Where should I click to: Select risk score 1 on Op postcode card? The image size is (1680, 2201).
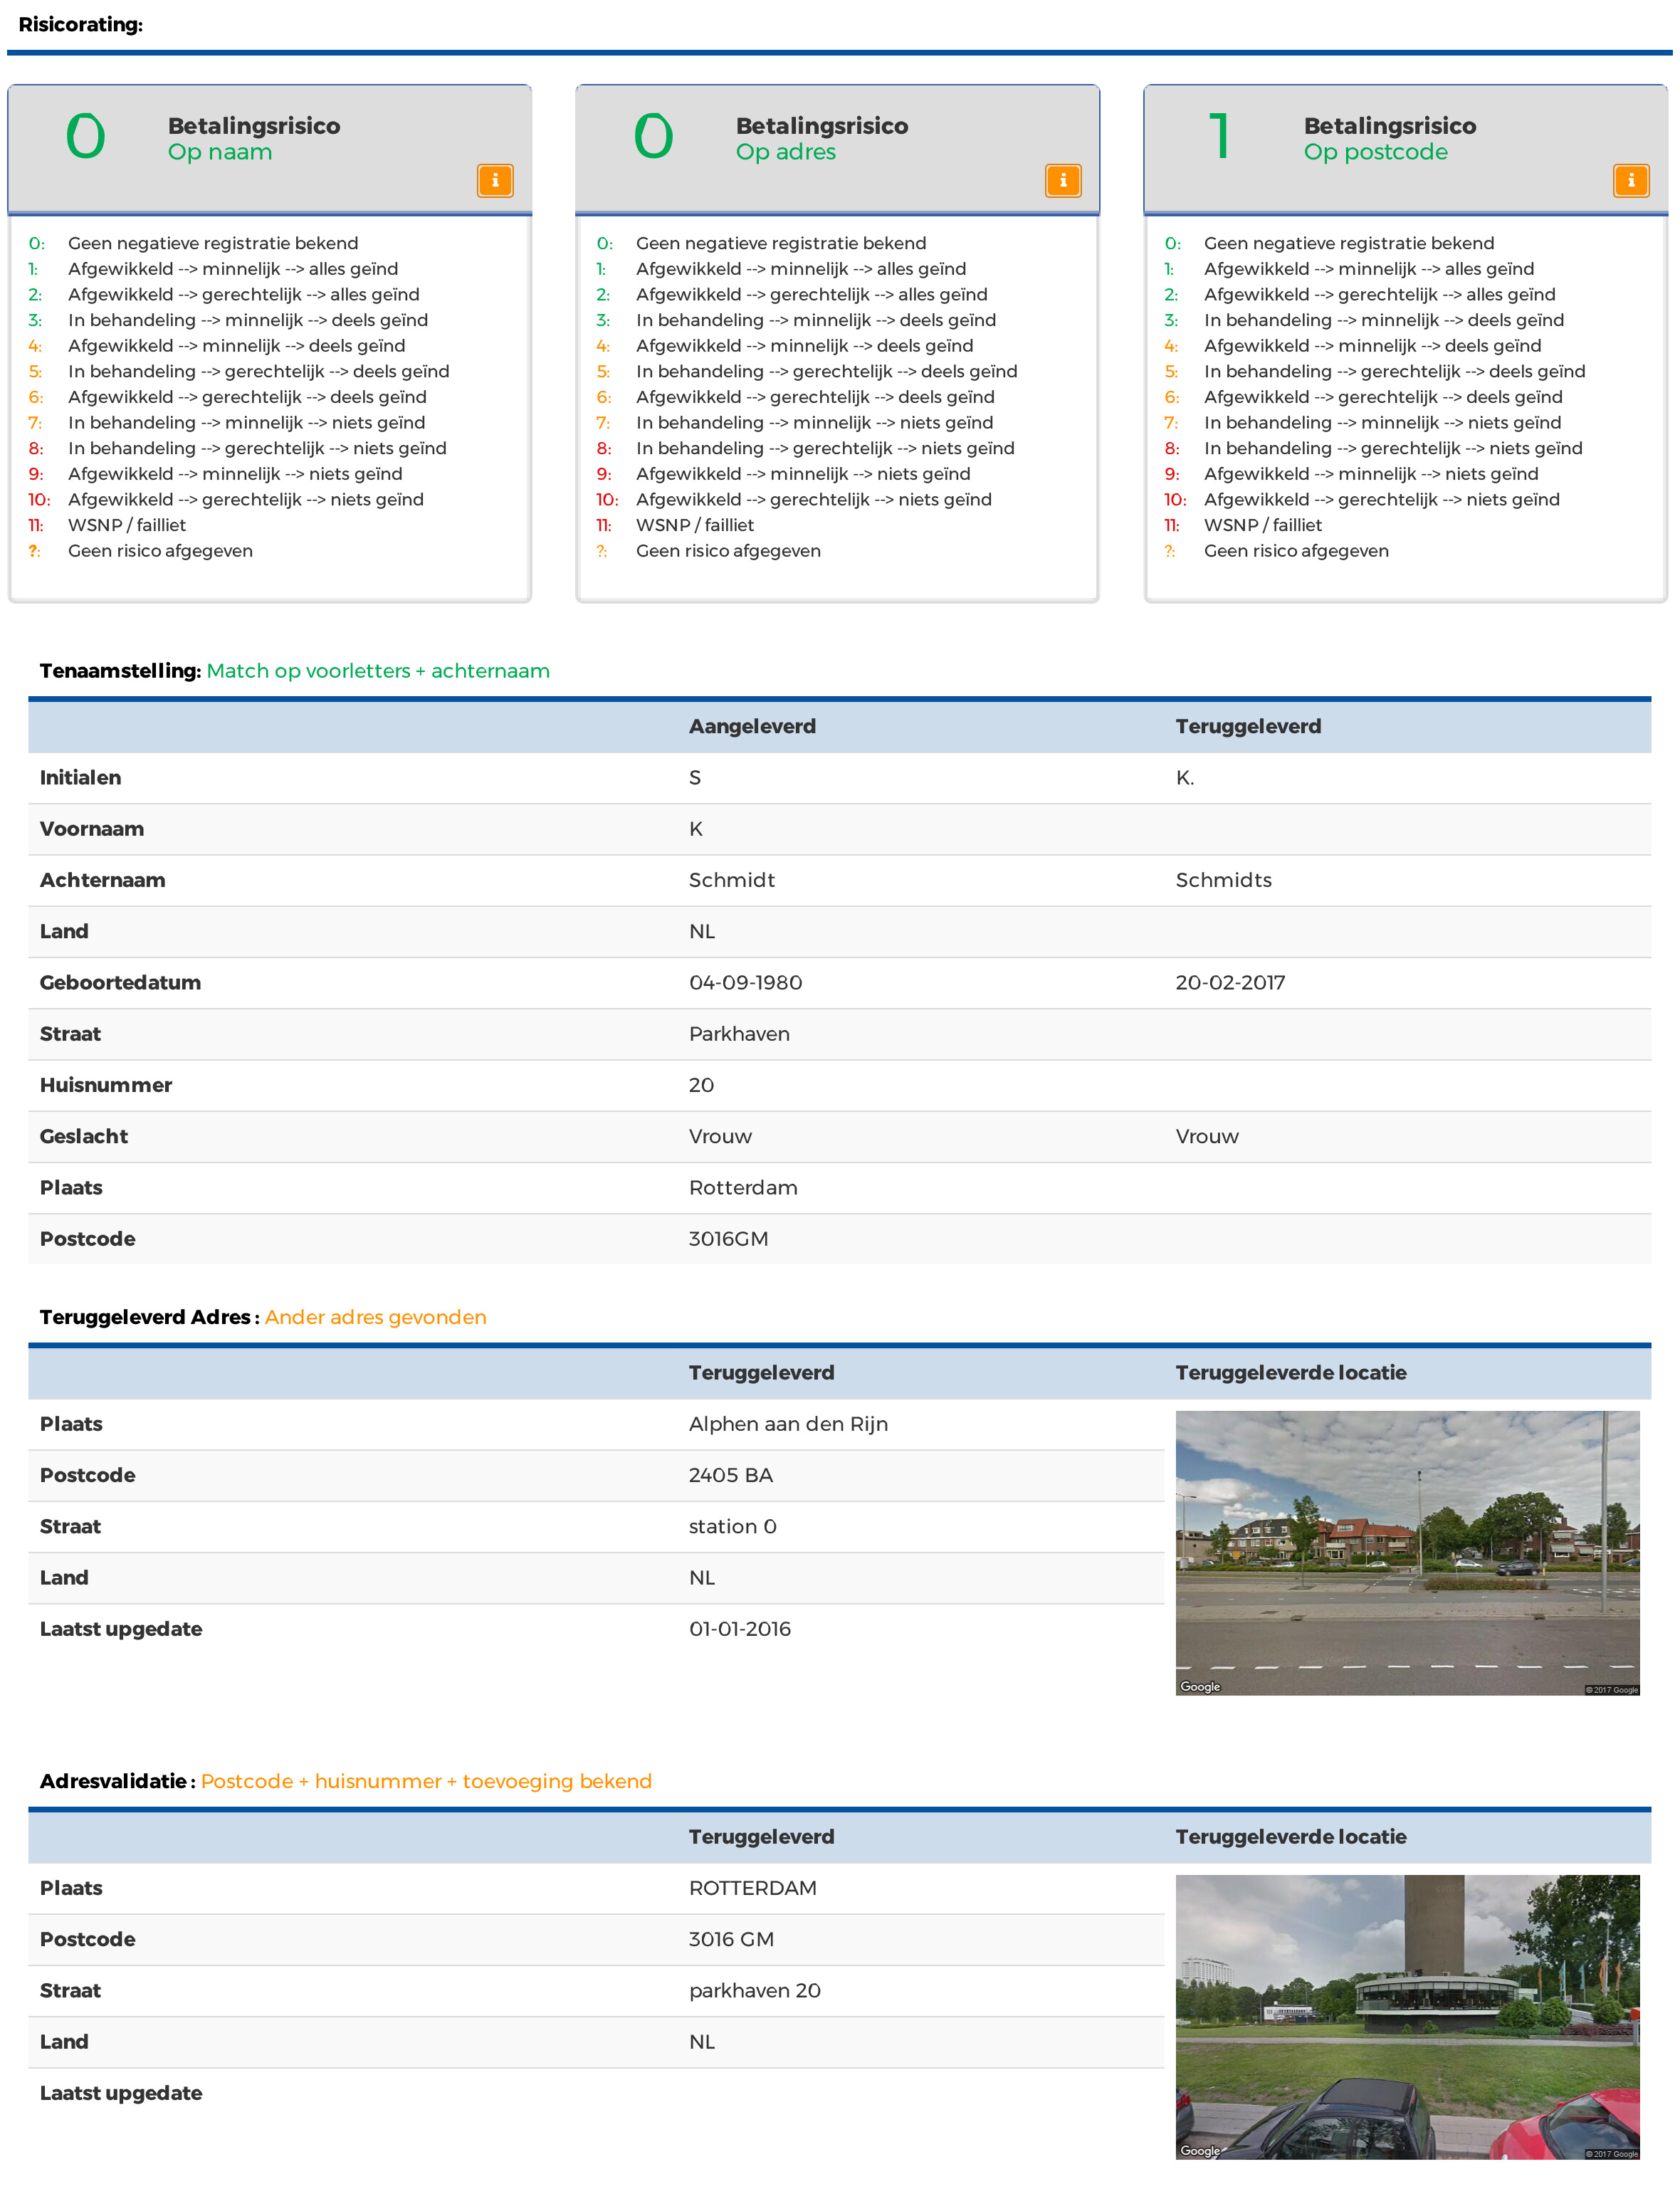tap(1219, 137)
